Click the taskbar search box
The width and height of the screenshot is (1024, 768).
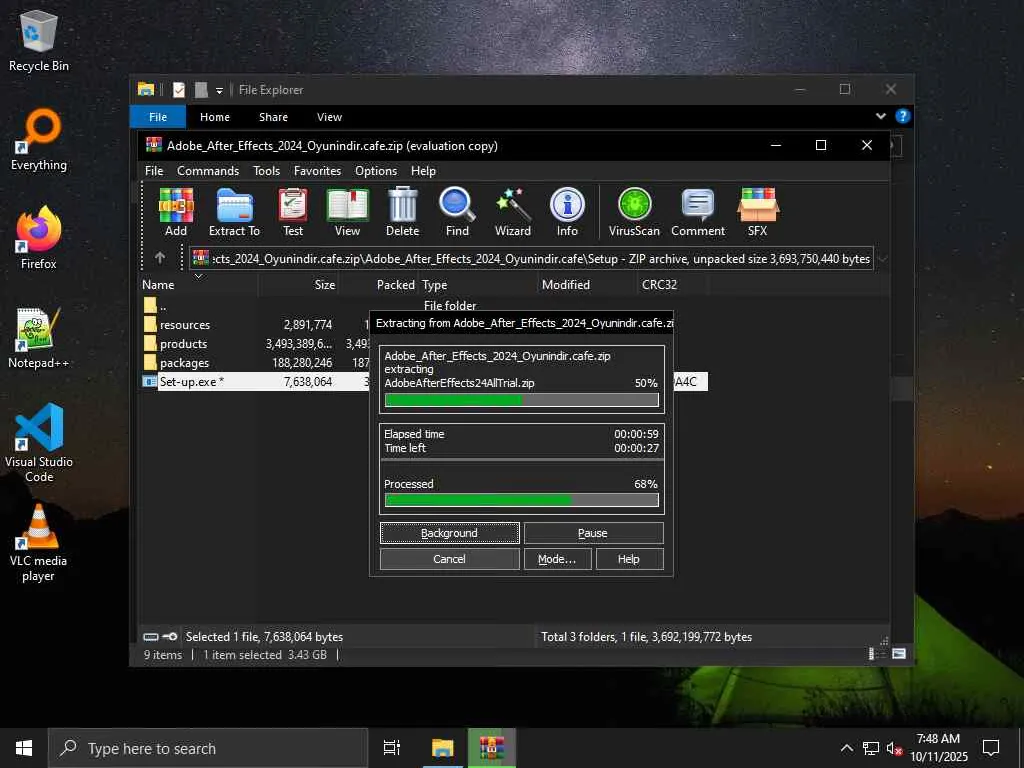[x=208, y=748]
